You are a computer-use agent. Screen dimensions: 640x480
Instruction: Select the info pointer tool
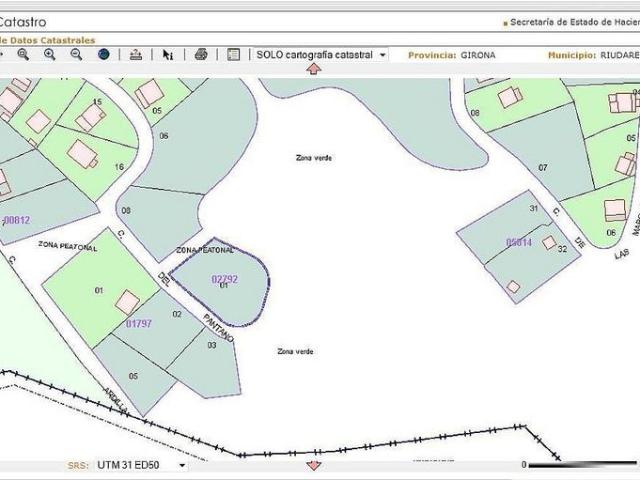pyautogui.click(x=168, y=55)
